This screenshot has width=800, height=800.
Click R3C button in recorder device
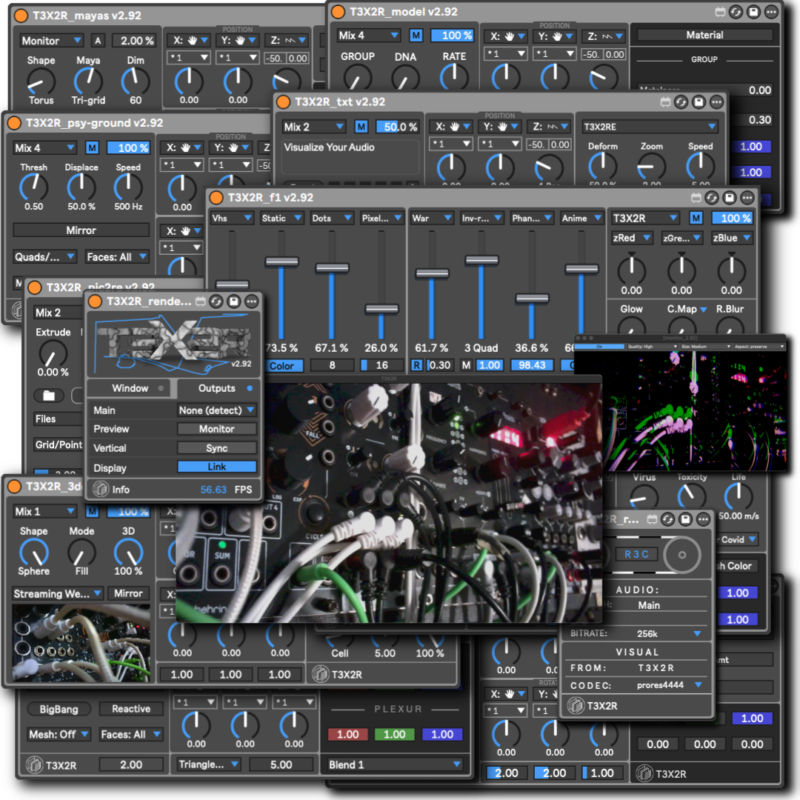click(x=636, y=555)
